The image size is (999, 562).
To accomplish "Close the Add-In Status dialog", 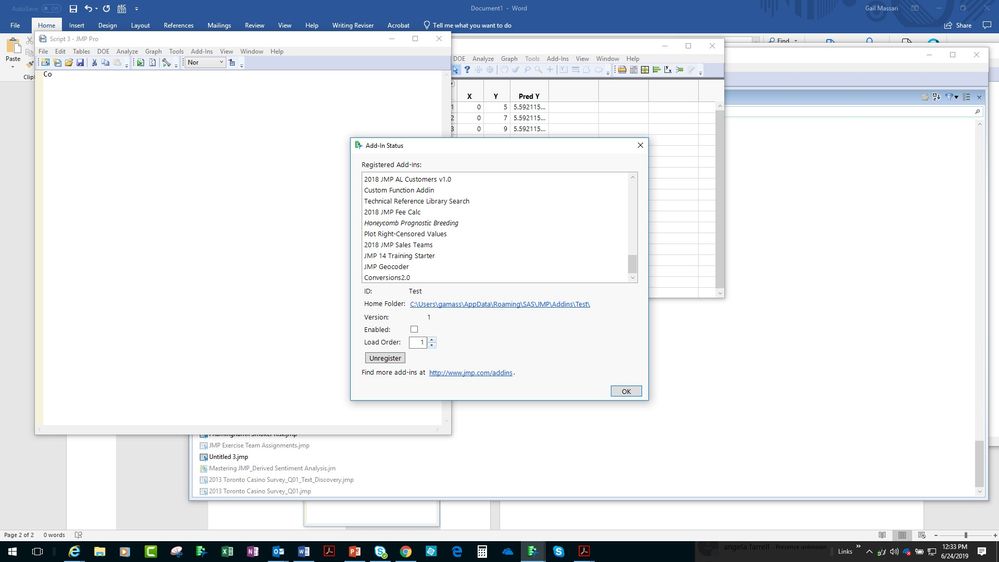I will (x=640, y=145).
